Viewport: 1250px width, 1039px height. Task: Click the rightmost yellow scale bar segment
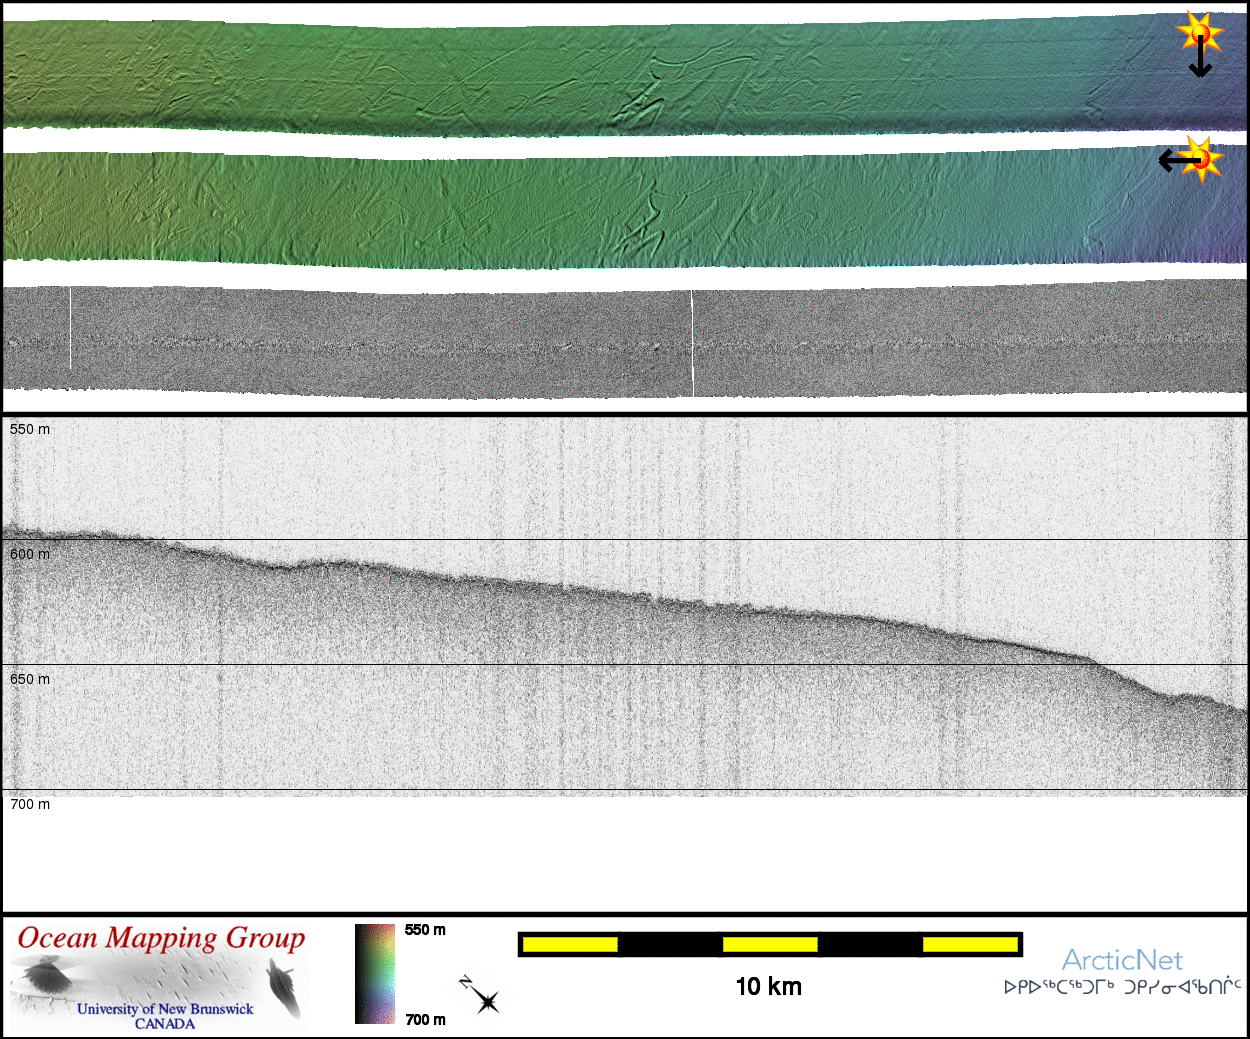[969, 944]
